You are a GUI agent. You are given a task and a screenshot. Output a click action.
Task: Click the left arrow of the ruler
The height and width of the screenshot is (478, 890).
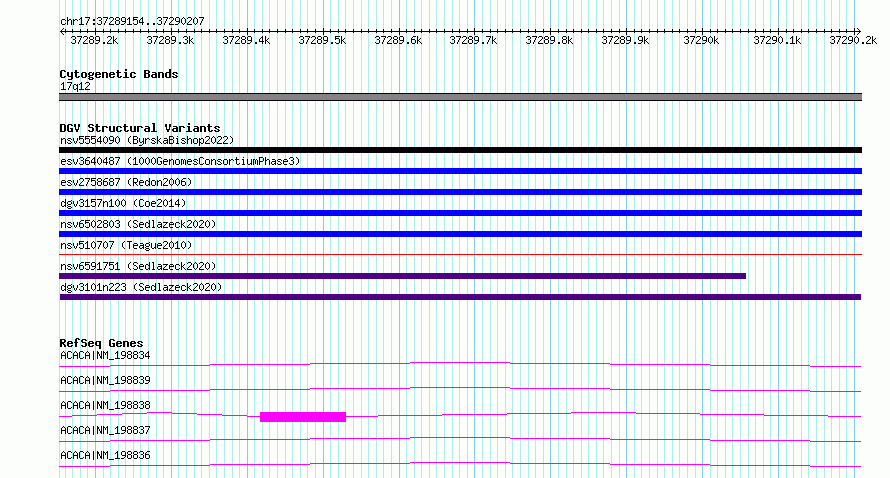point(62,31)
